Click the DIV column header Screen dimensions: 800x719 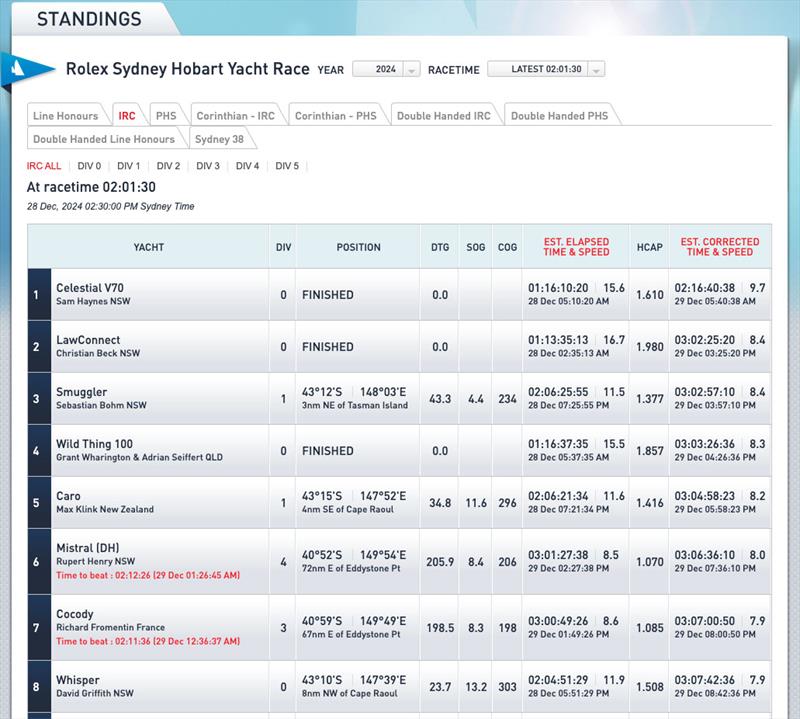click(283, 247)
